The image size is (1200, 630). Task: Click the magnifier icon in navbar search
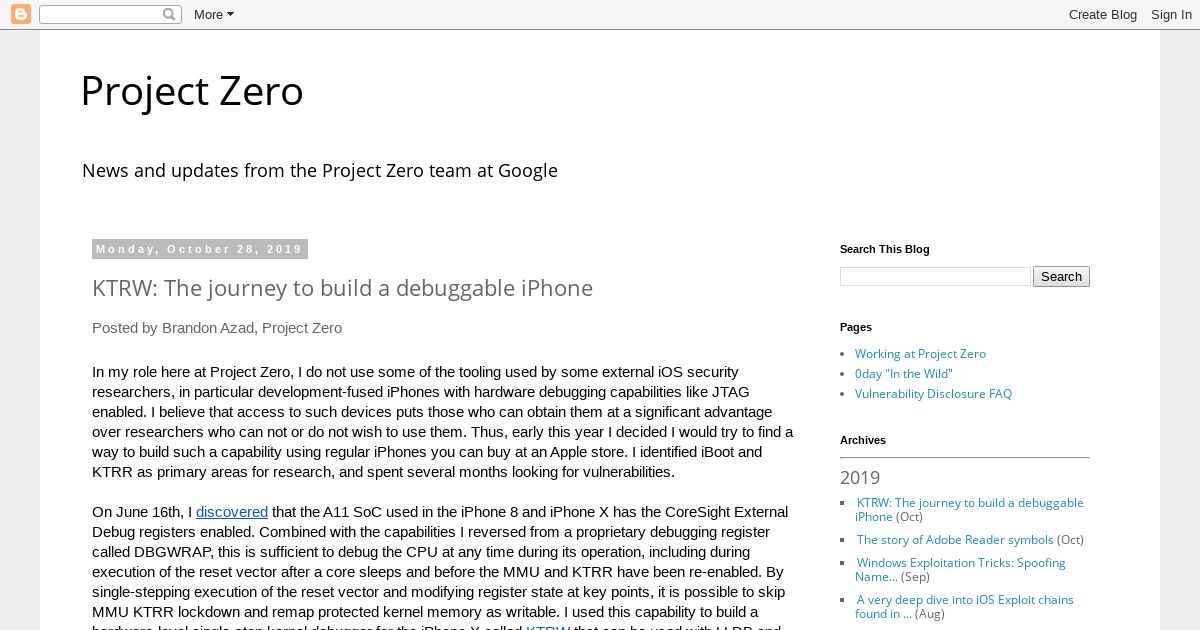pyautogui.click(x=169, y=14)
